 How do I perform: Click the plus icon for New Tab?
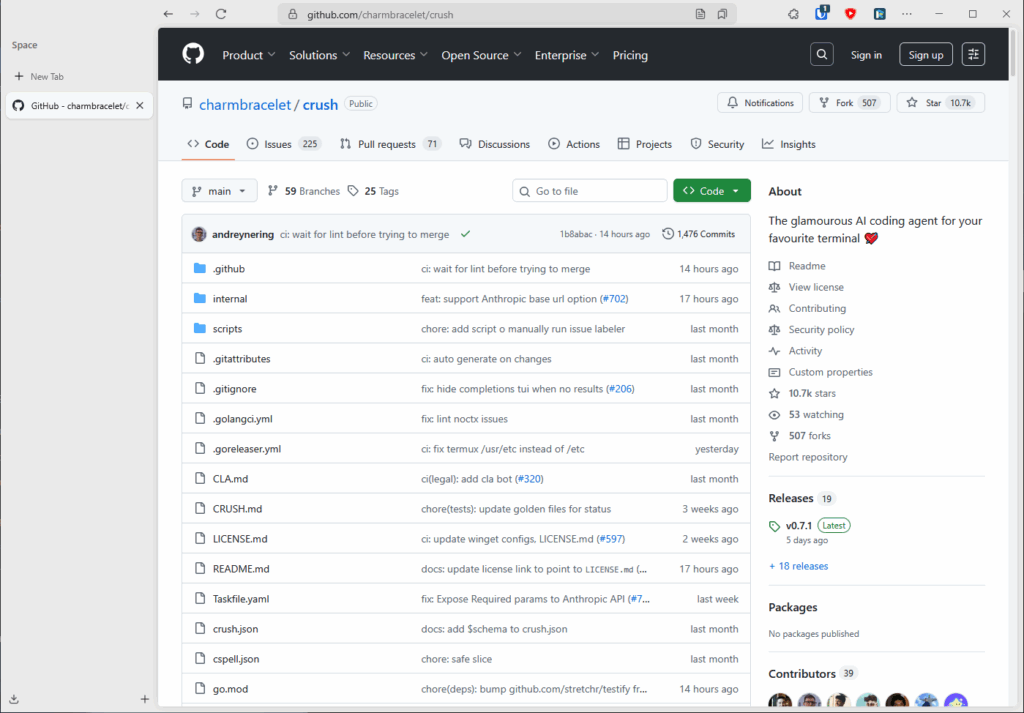point(19,76)
